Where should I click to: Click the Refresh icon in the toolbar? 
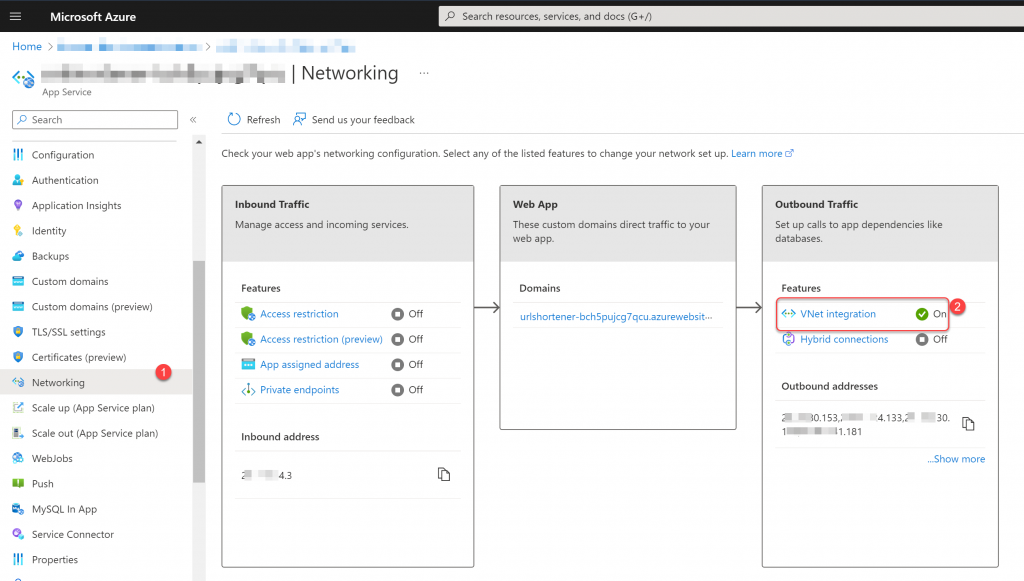[234, 119]
